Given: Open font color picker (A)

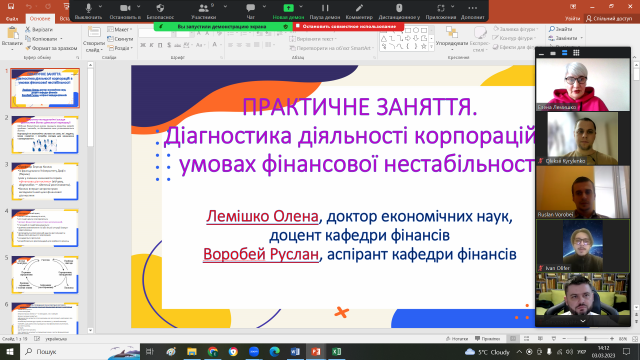Looking at the screenshot, I should tap(214, 45).
